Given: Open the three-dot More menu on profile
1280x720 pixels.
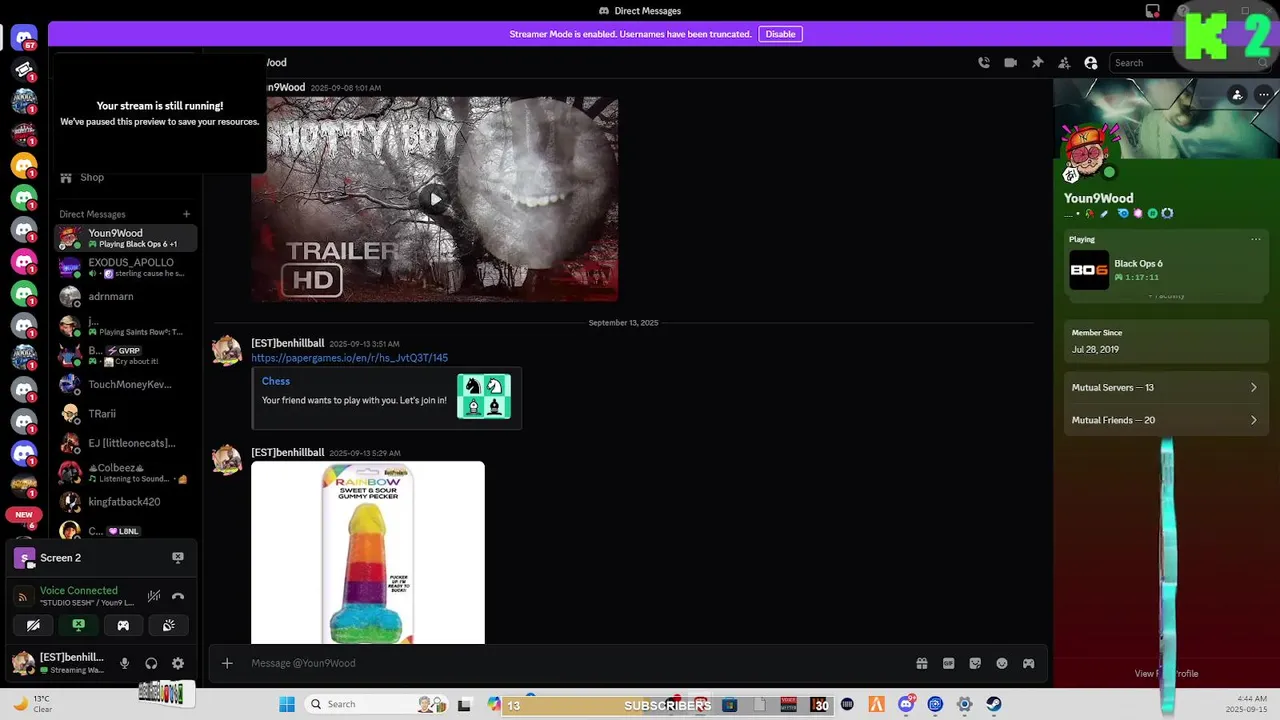Looking at the screenshot, I should point(1264,95).
